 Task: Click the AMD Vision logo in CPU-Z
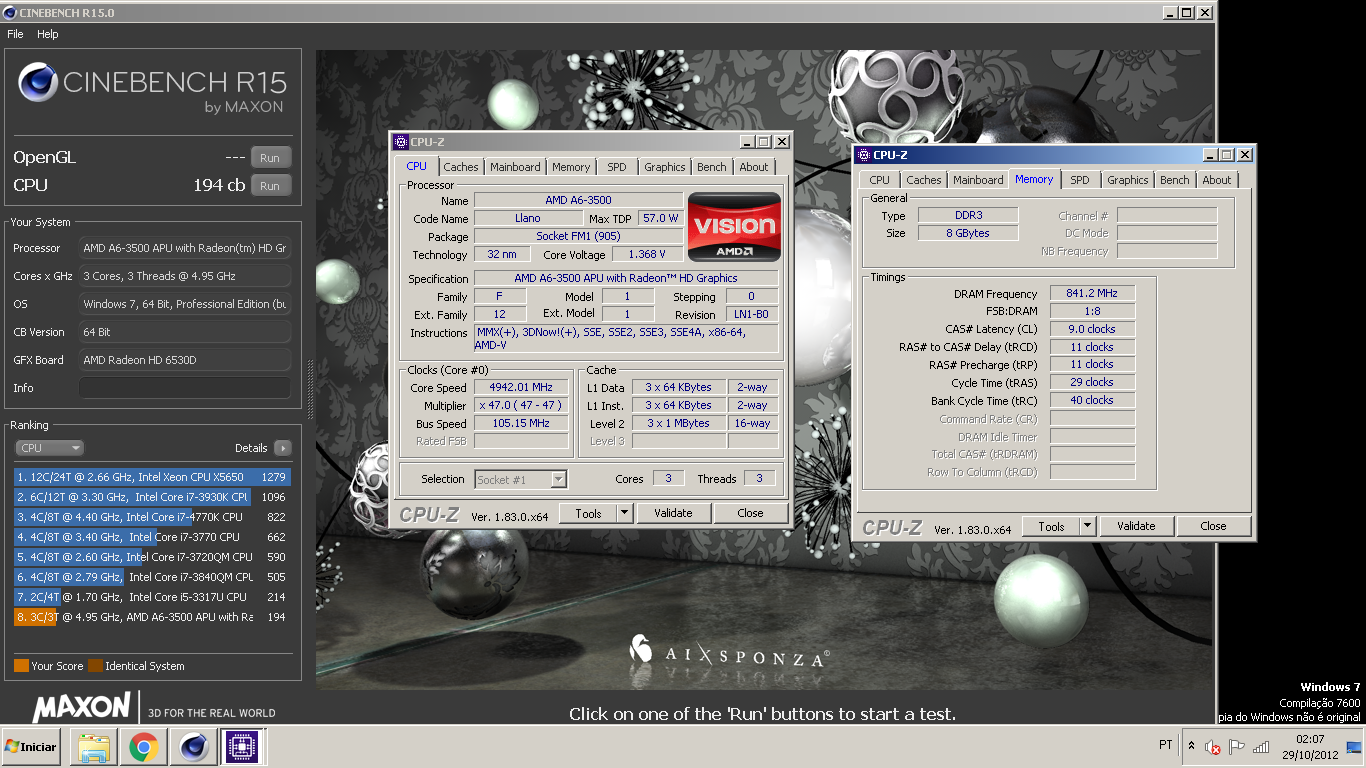pyautogui.click(x=735, y=229)
